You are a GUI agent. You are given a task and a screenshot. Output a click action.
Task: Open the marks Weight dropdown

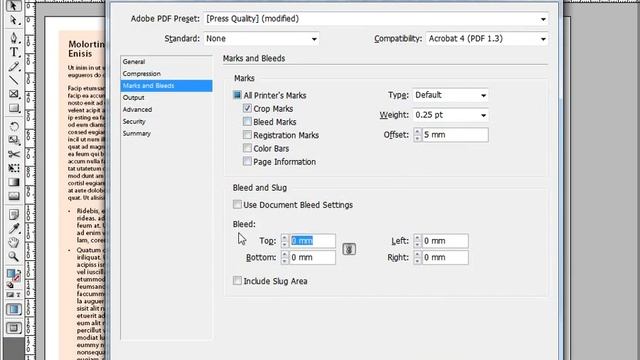pyautogui.click(x=451, y=115)
